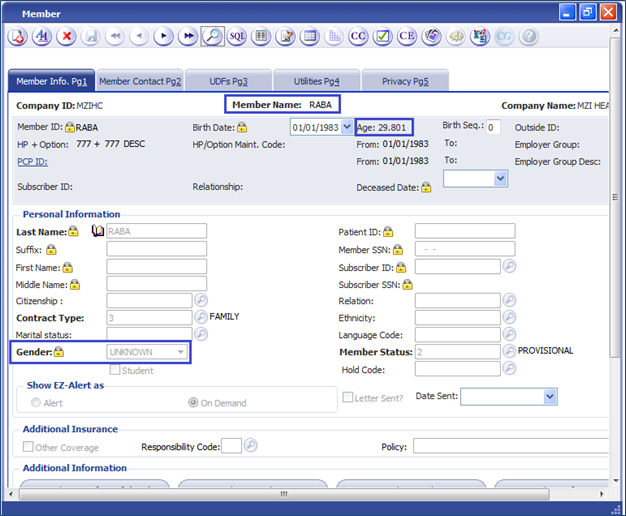Select the On Demand radio button
Viewport: 626px width, 516px height.
[193, 402]
